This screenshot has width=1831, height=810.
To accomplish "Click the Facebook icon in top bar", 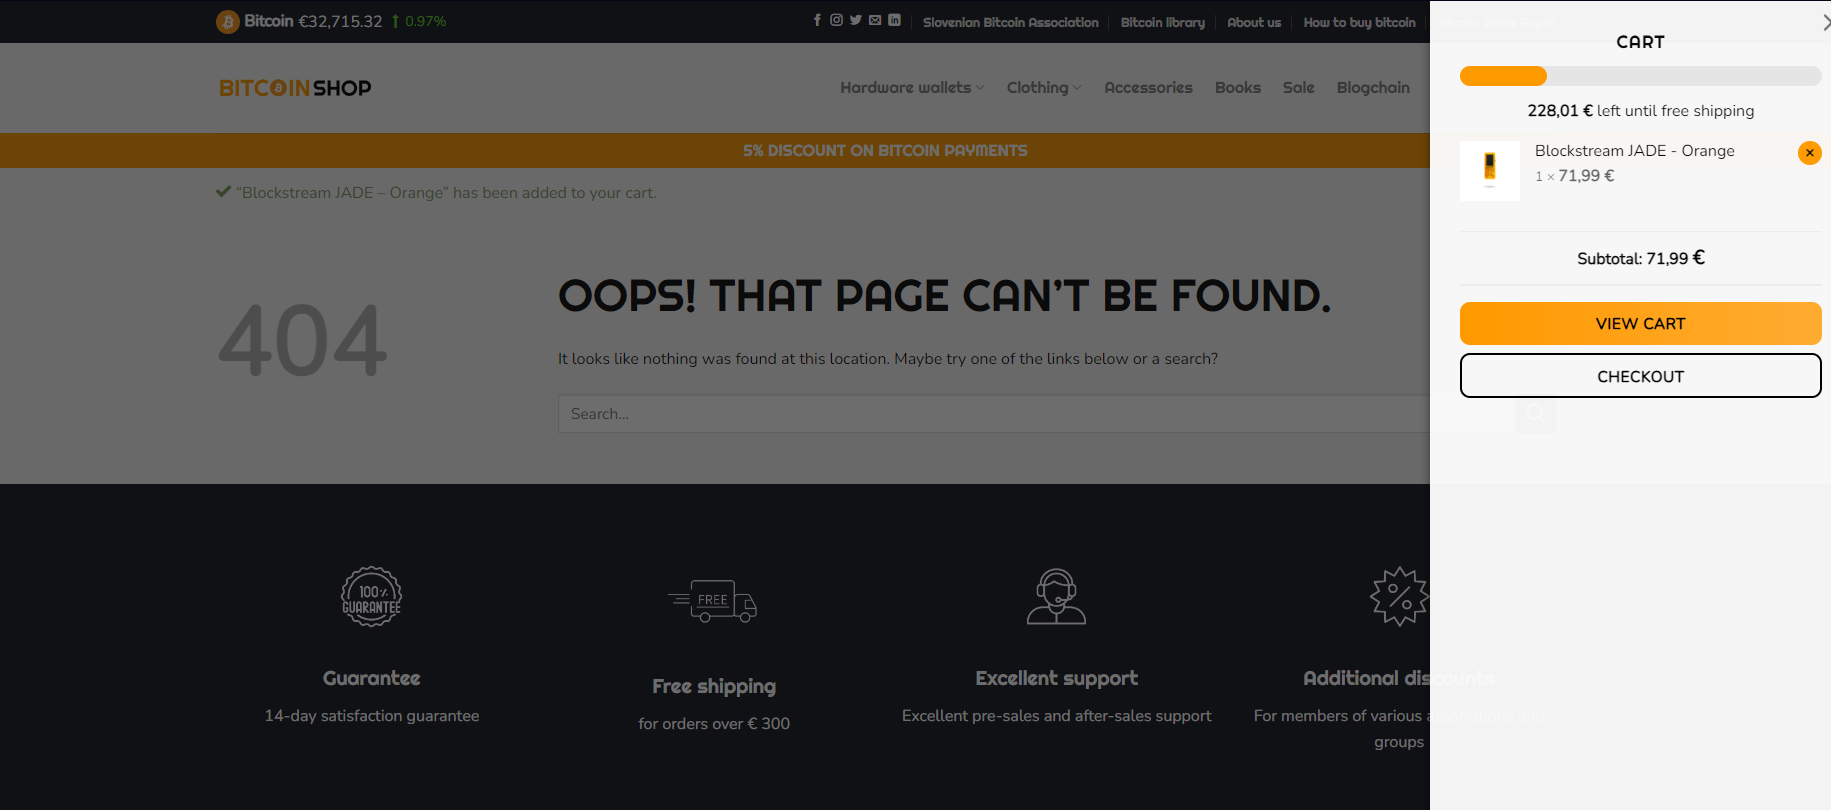I will [817, 20].
